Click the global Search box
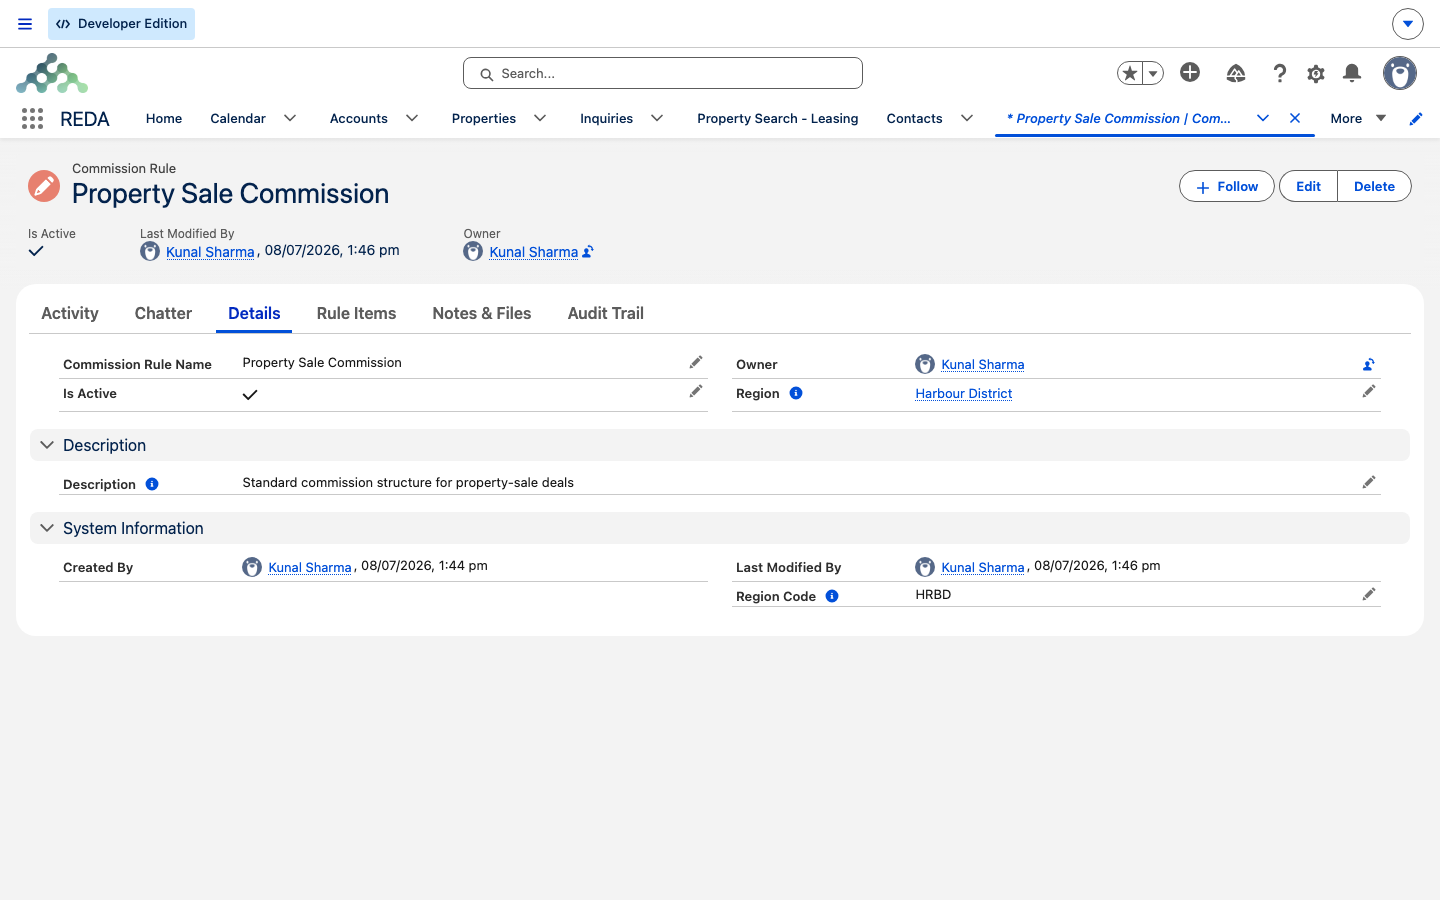 pyautogui.click(x=663, y=73)
